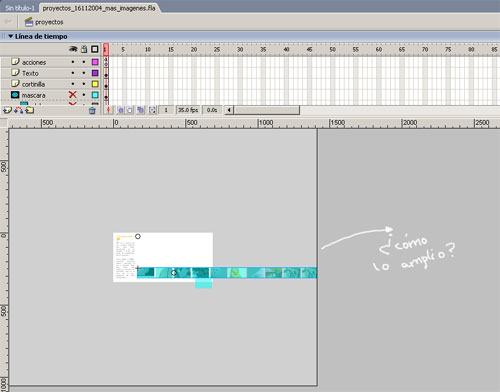
Task: Click the registration circle near the text block
Action: click(138, 236)
